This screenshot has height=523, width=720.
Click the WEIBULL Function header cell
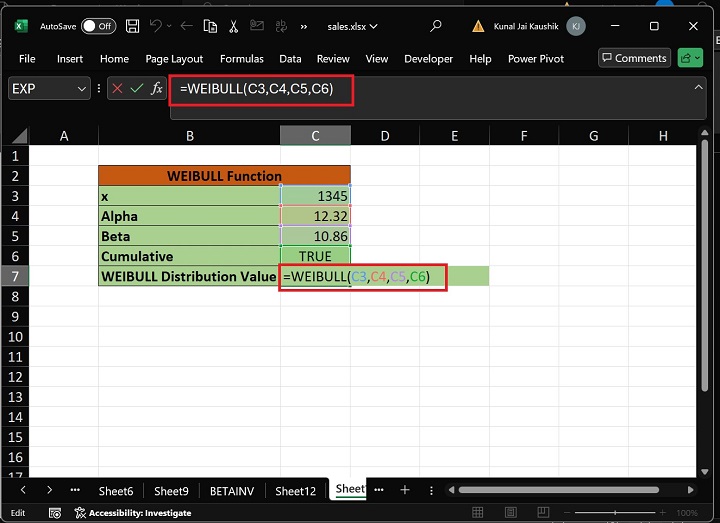[224, 176]
